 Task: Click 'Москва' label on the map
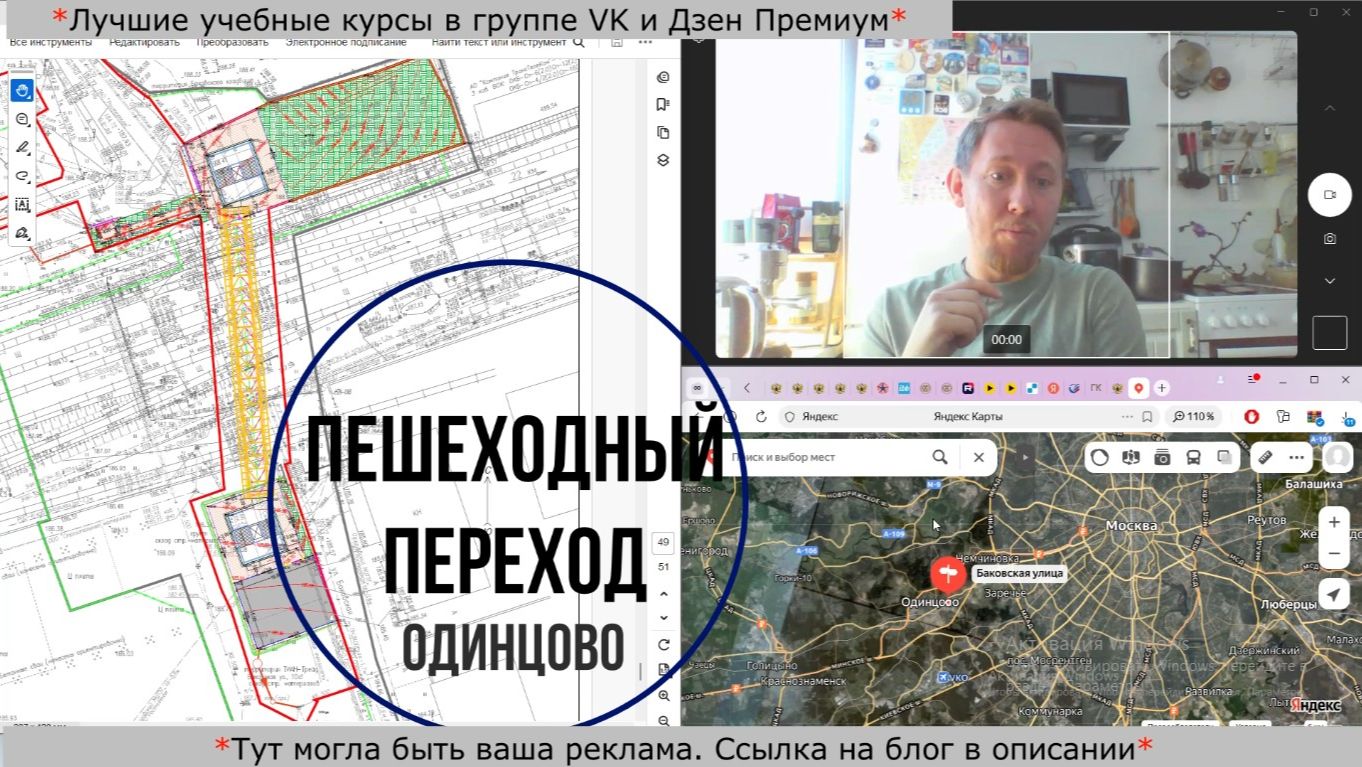(x=1131, y=526)
